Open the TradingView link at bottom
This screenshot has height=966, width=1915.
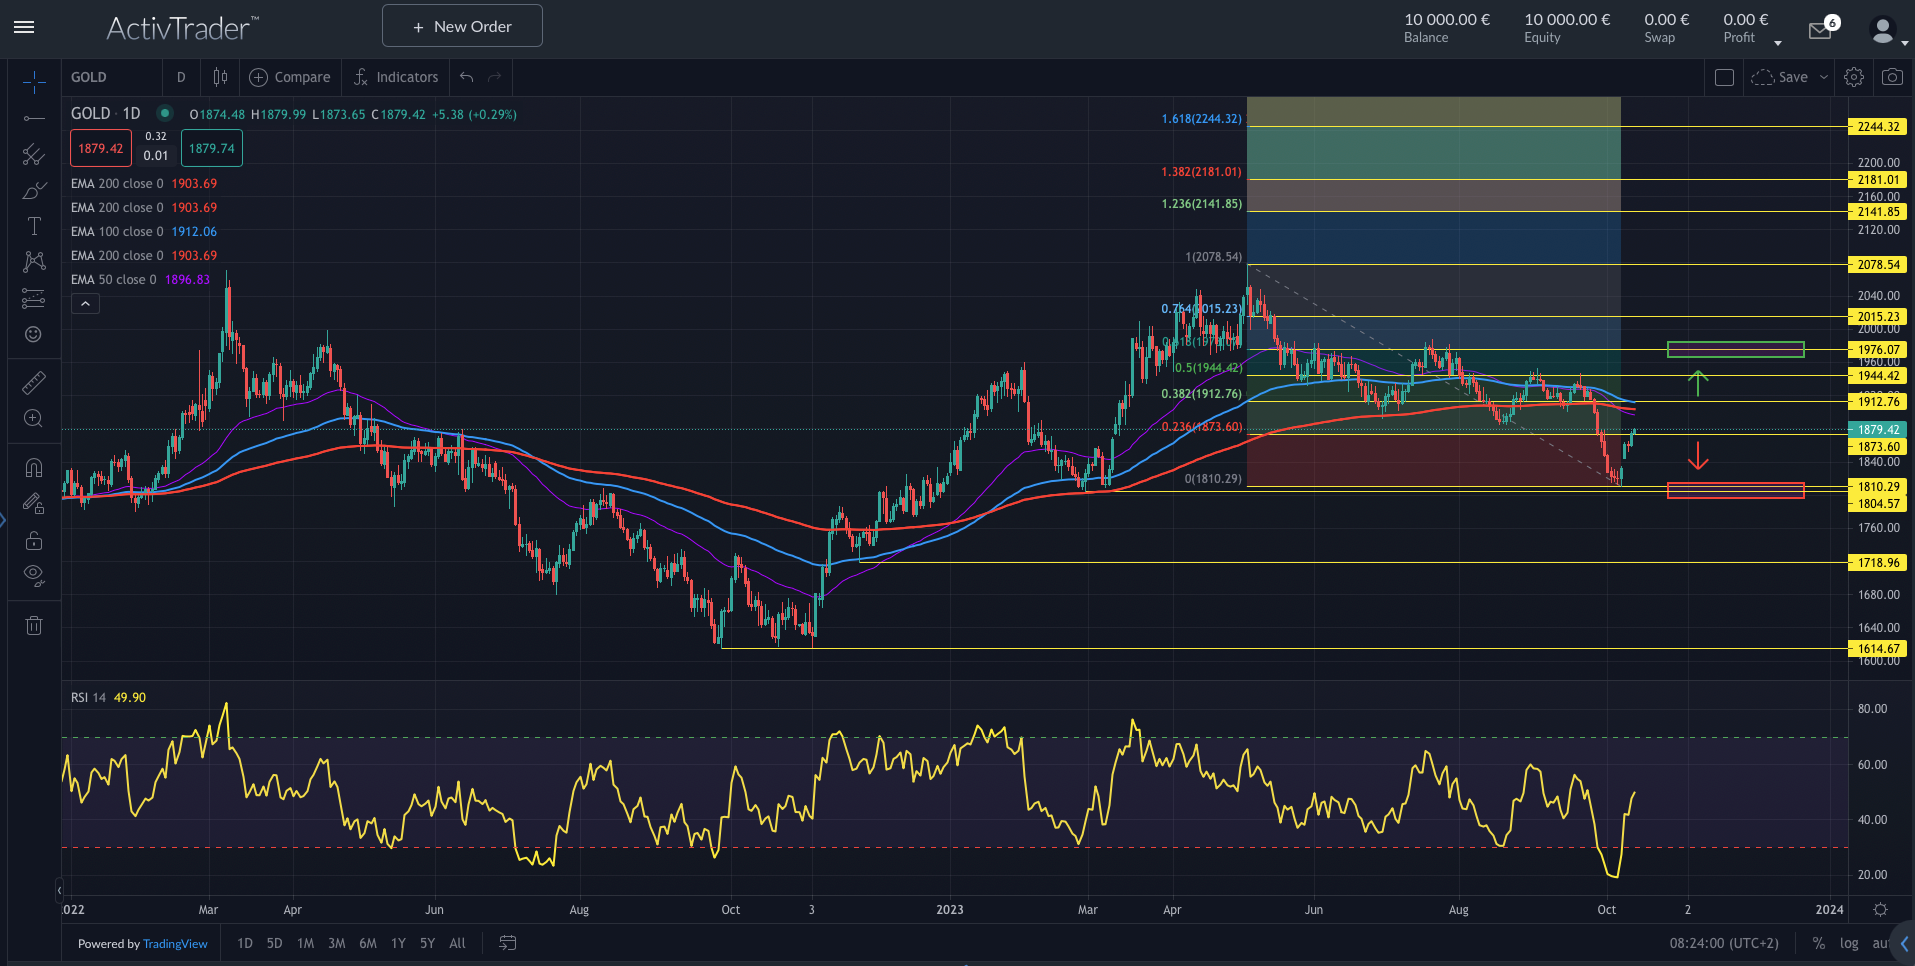(175, 943)
